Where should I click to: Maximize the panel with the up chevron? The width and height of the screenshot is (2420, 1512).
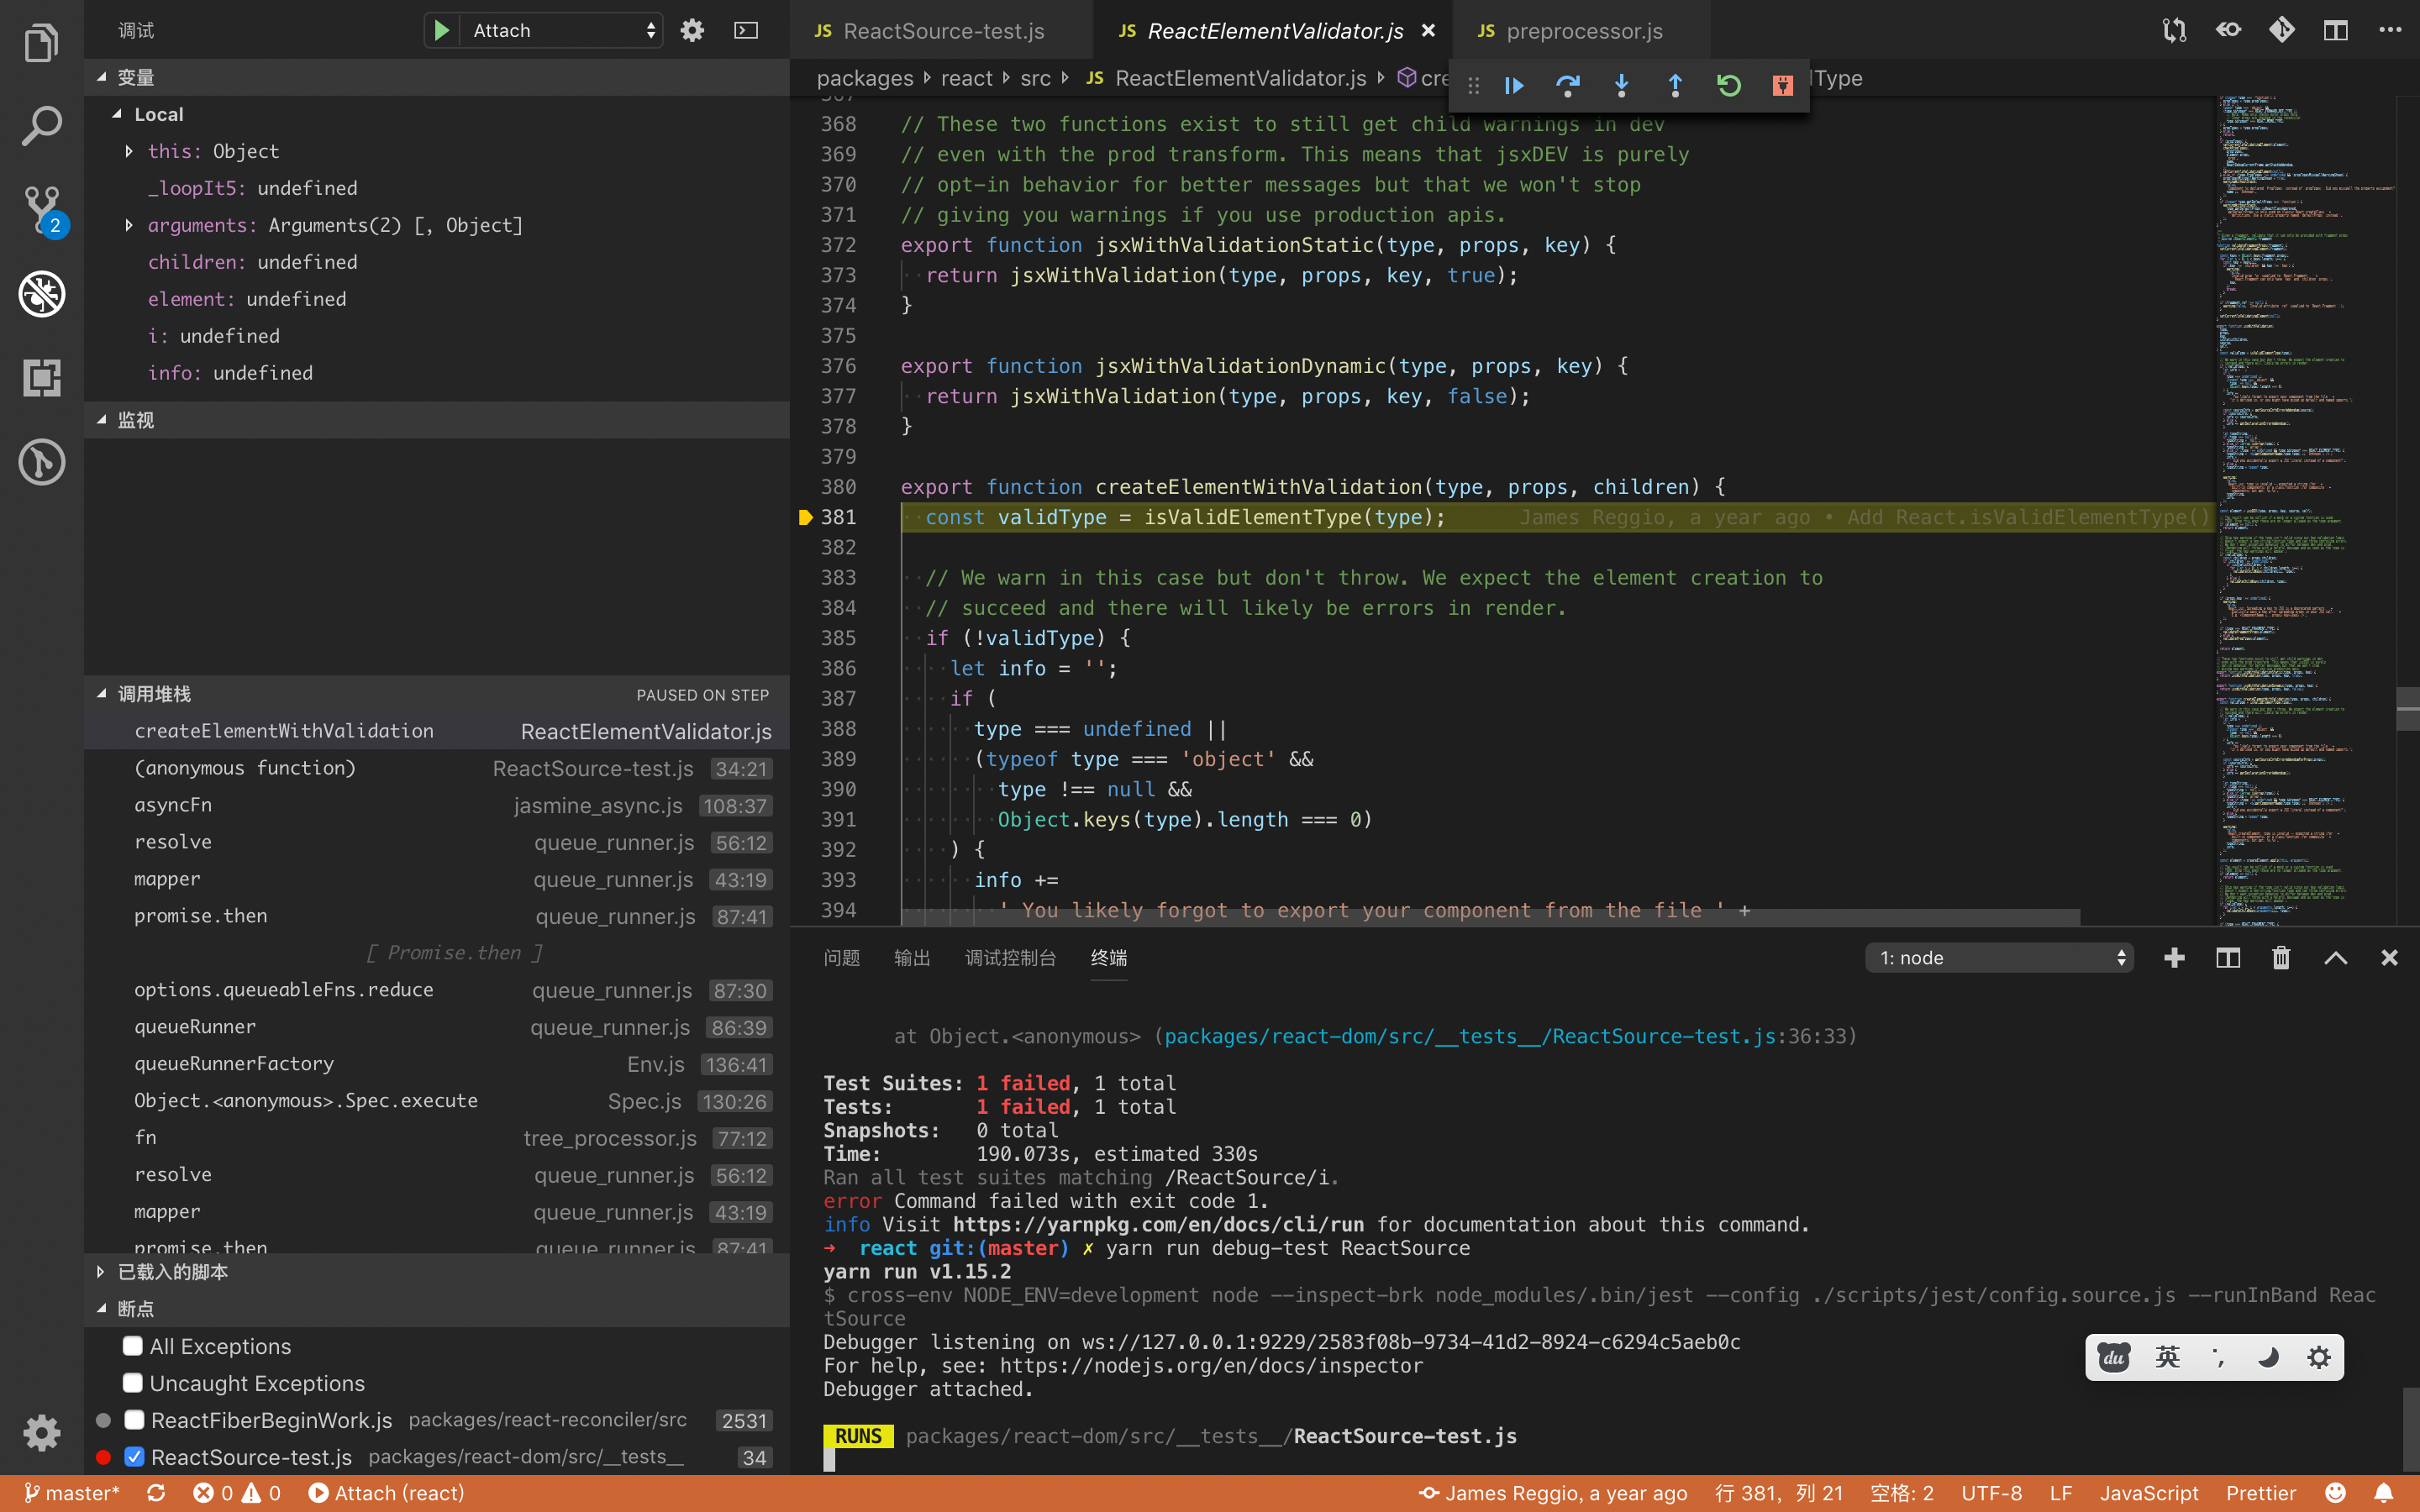click(2336, 957)
